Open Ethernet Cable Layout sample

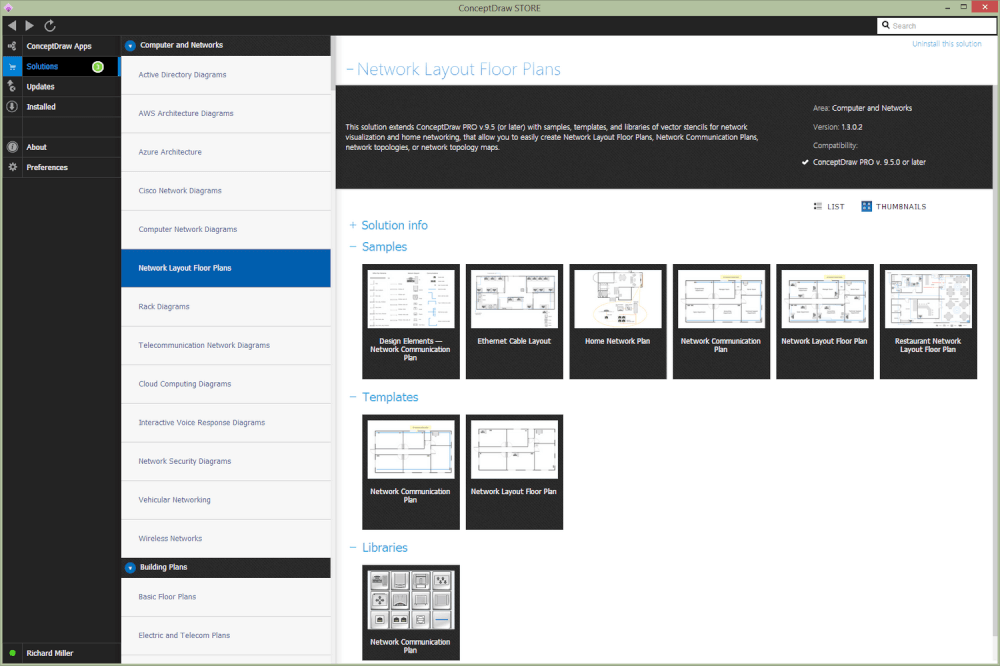pos(514,322)
